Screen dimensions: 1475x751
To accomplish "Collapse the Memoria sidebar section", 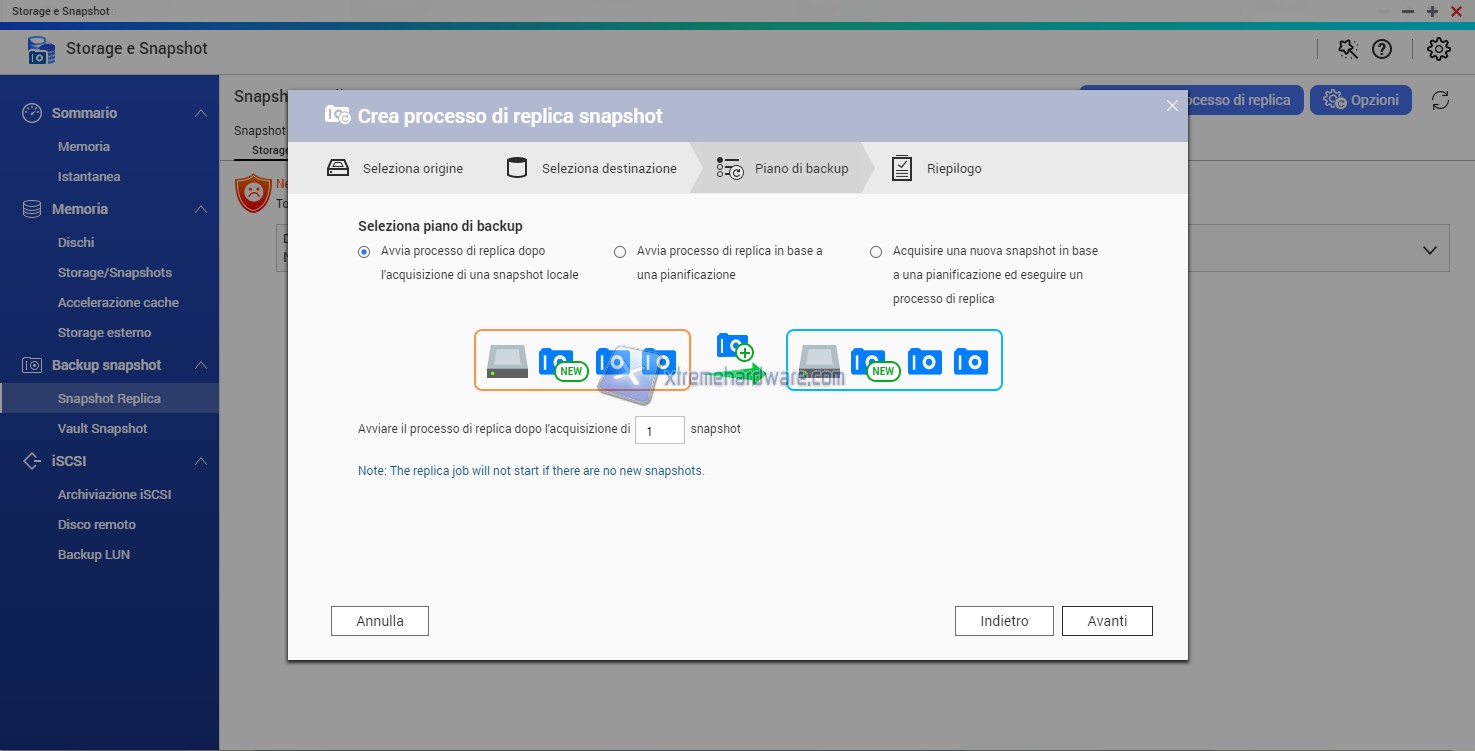I will point(201,209).
